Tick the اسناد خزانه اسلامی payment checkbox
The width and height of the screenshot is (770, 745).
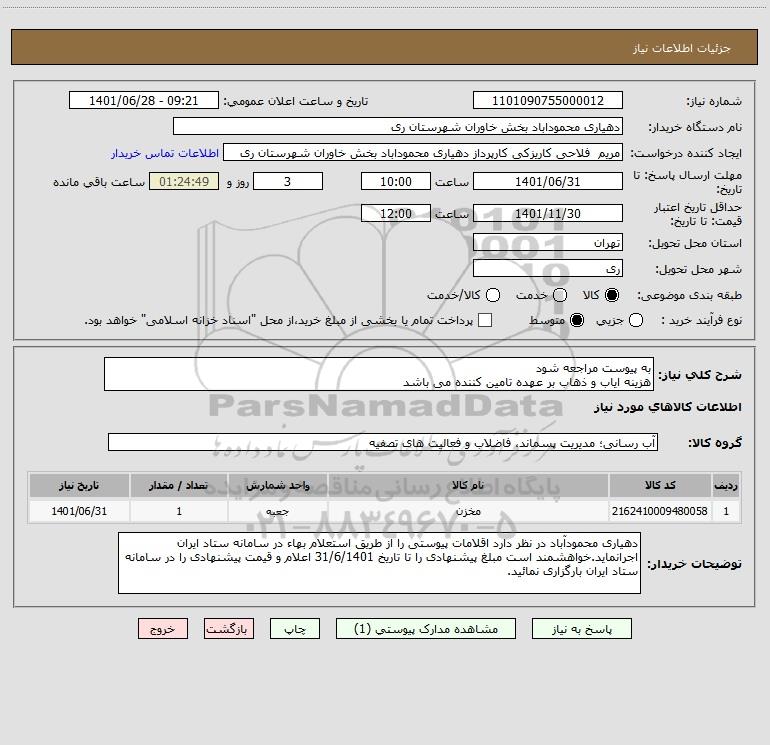[x=485, y=320]
